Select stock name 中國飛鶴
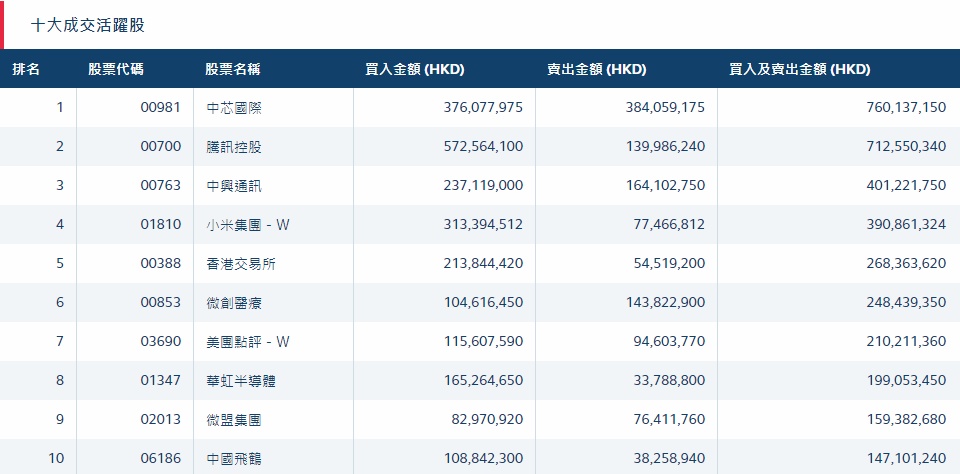Screen dimensions: 960x474 (234, 459)
